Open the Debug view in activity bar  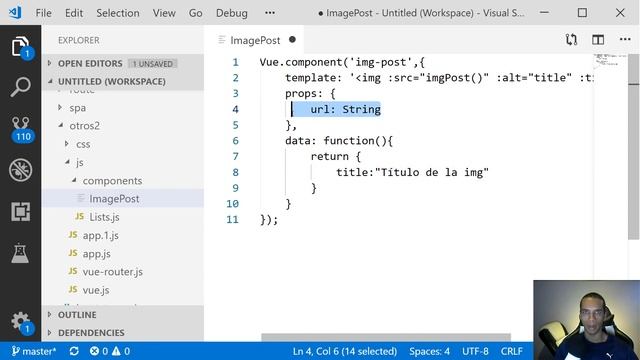(x=20, y=170)
